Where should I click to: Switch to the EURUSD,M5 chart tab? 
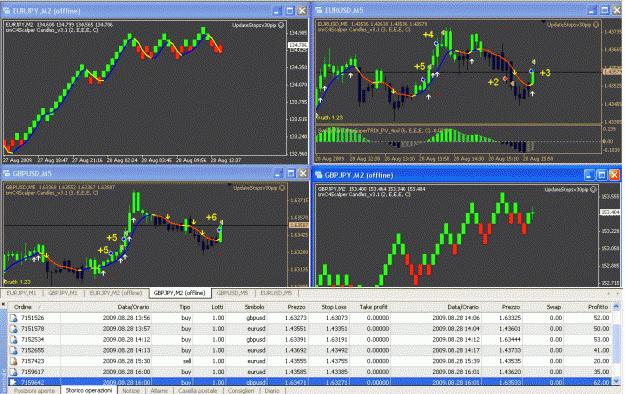tap(276, 293)
